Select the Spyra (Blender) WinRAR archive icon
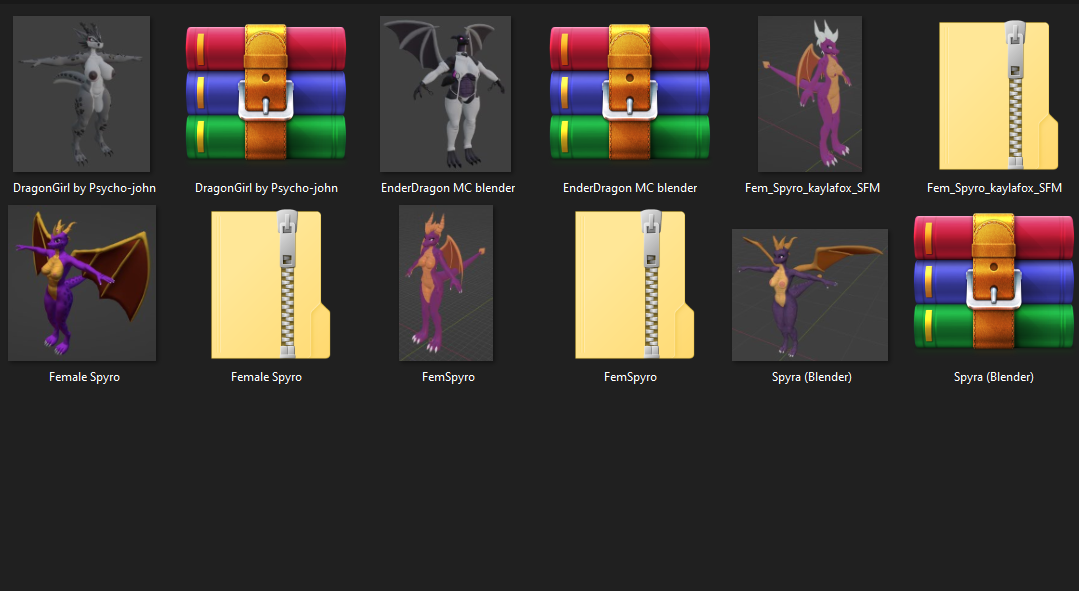 coord(994,281)
